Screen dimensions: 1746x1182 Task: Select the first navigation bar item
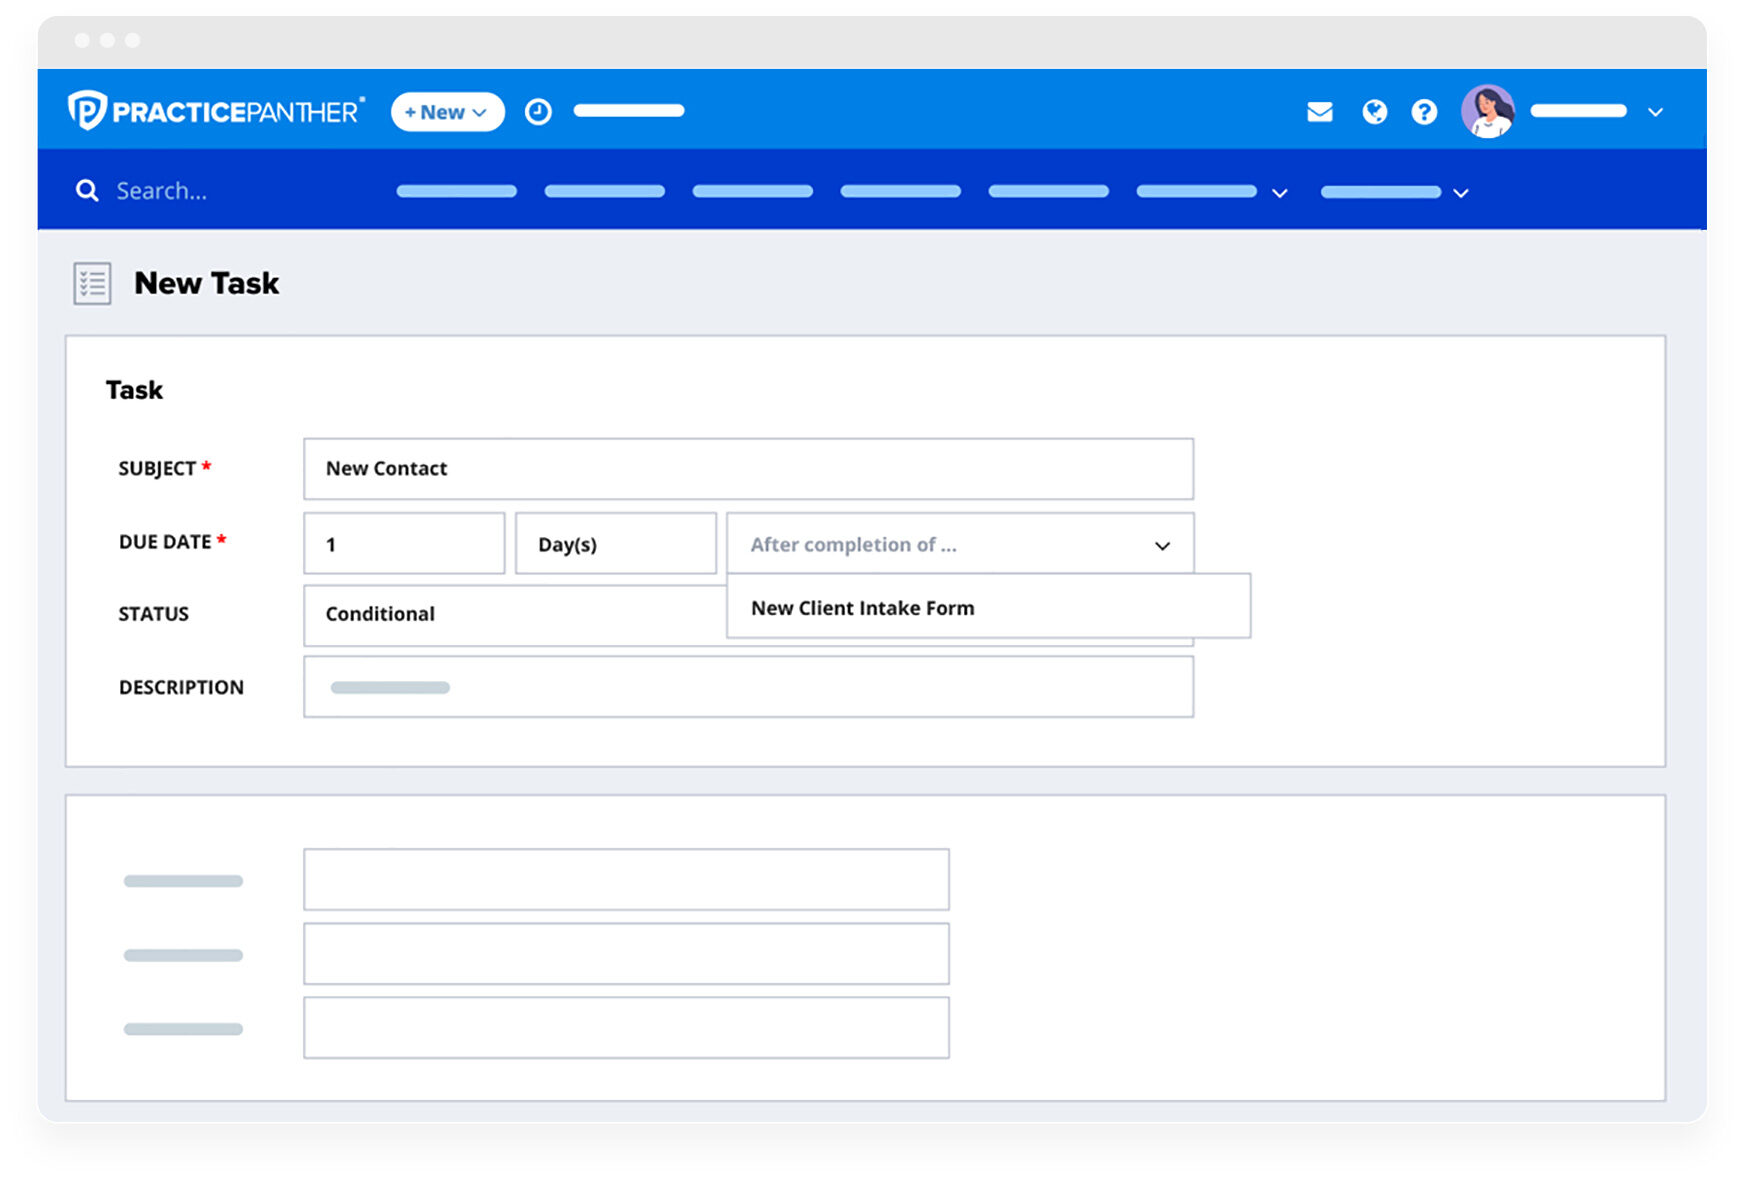click(x=456, y=191)
